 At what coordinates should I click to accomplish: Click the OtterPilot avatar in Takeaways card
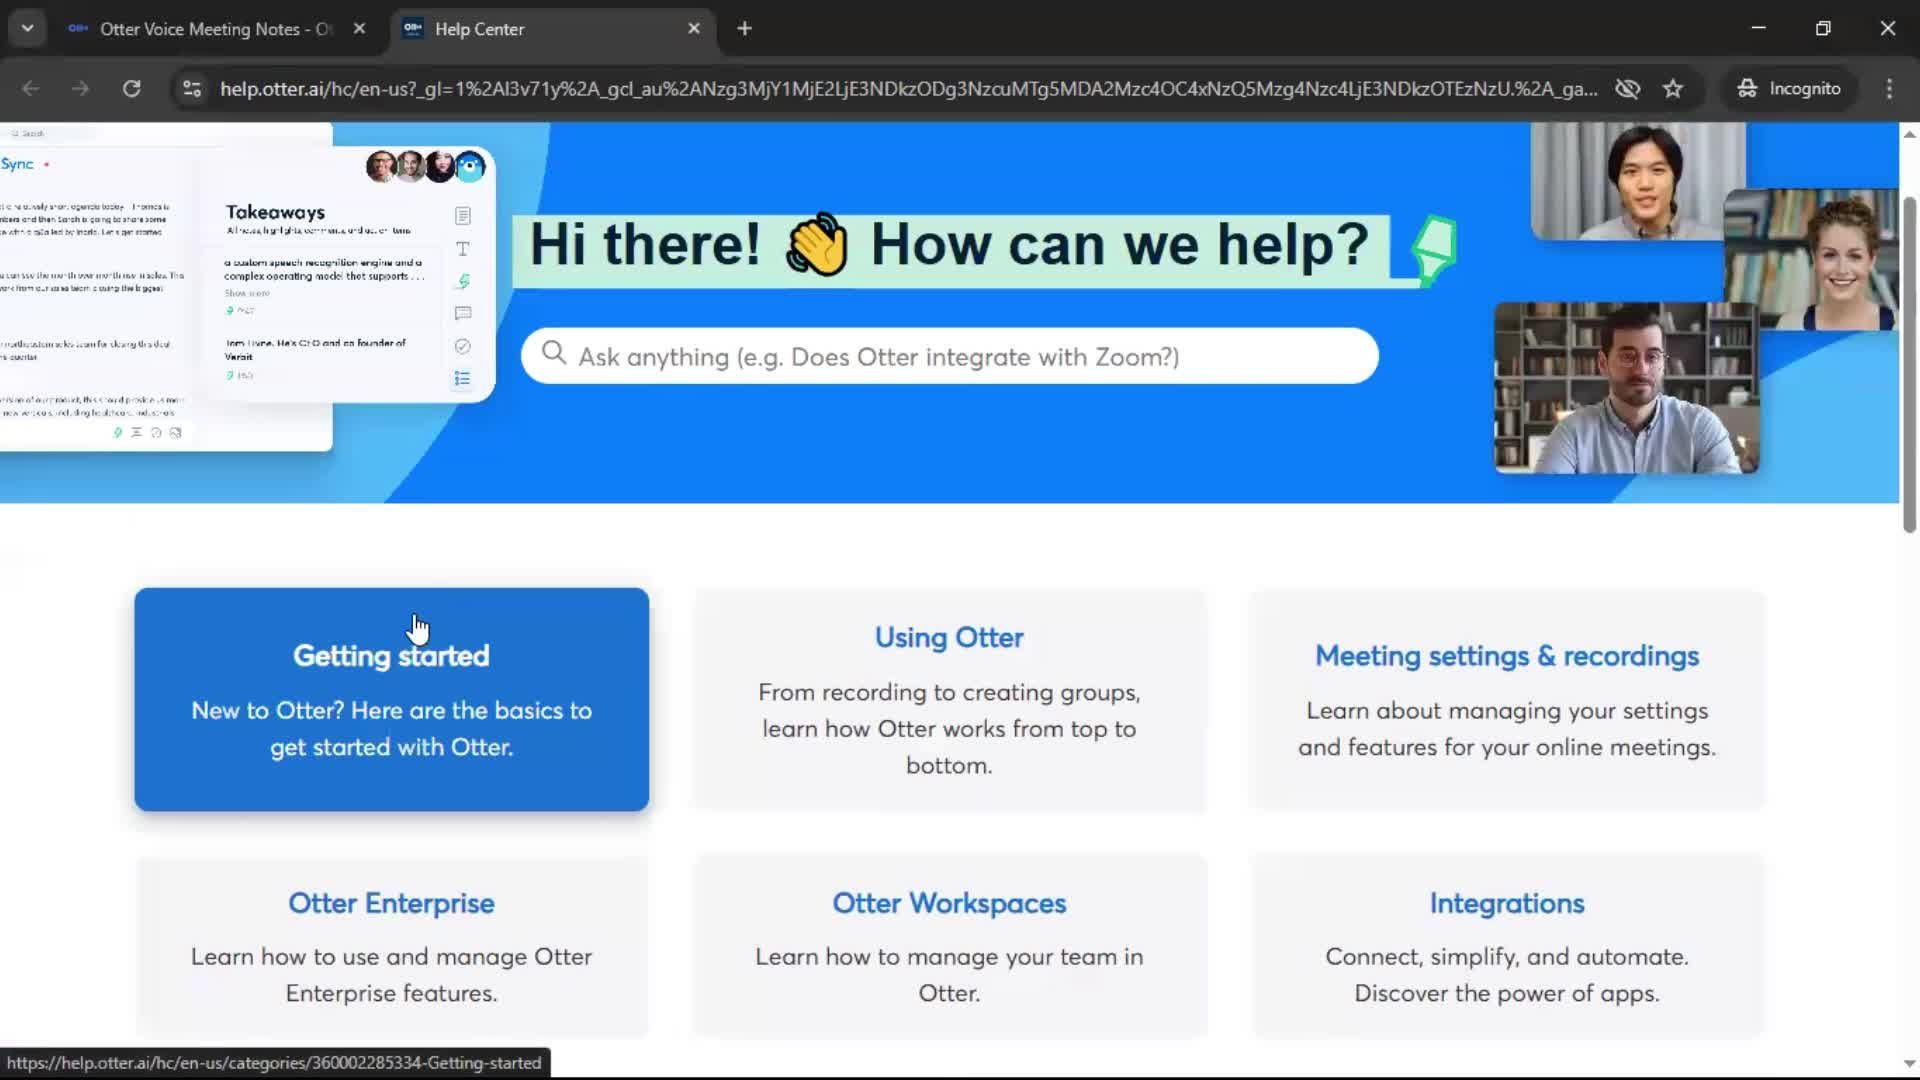pyautogui.click(x=470, y=166)
